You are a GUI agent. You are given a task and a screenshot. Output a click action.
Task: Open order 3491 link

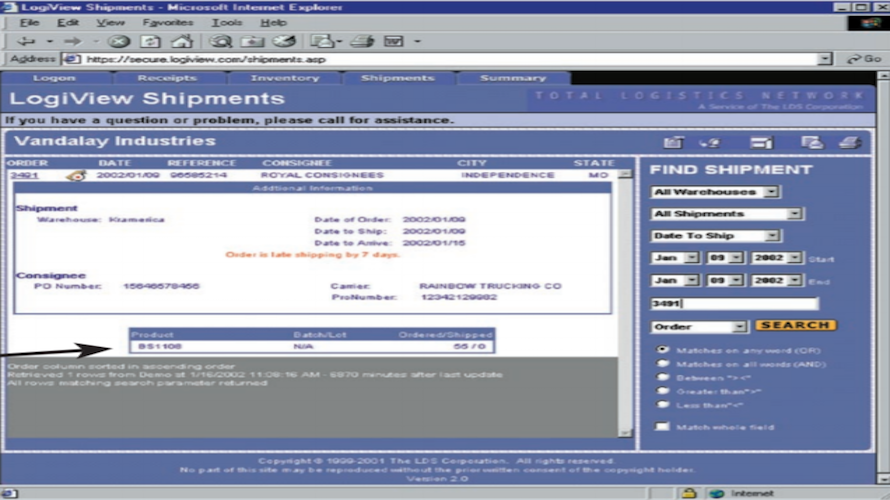click(x=24, y=175)
